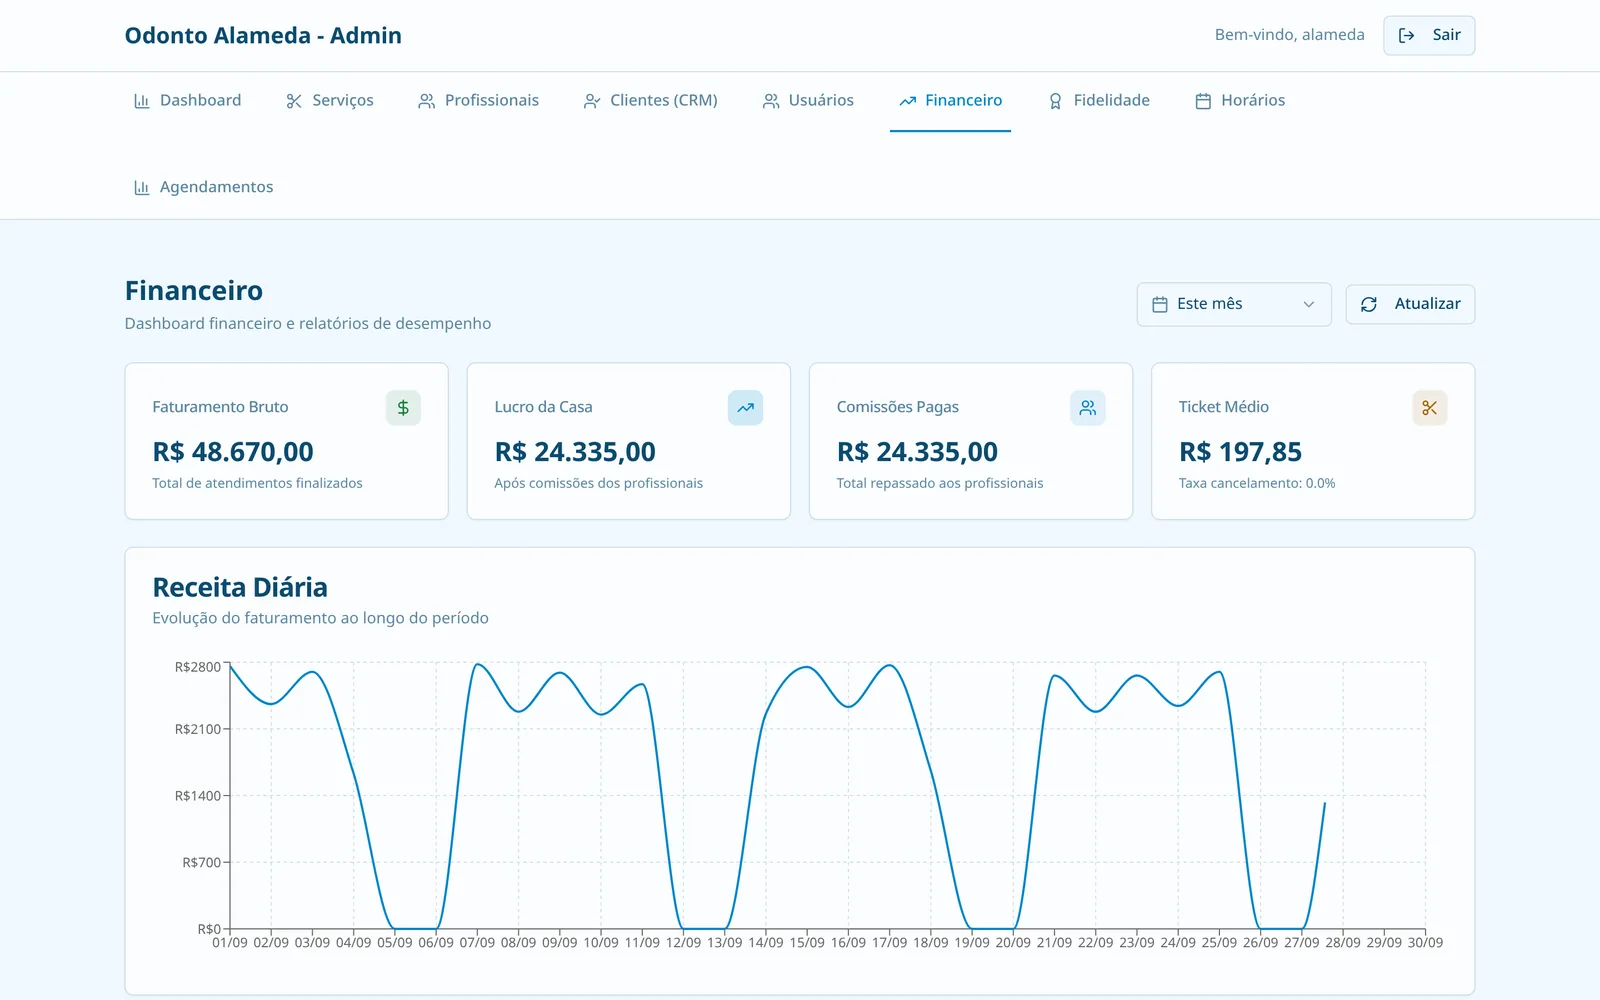Screen dimensions: 1600x1000
Task: Click the bar chart icon beside Dashboard
Action: [142, 101]
